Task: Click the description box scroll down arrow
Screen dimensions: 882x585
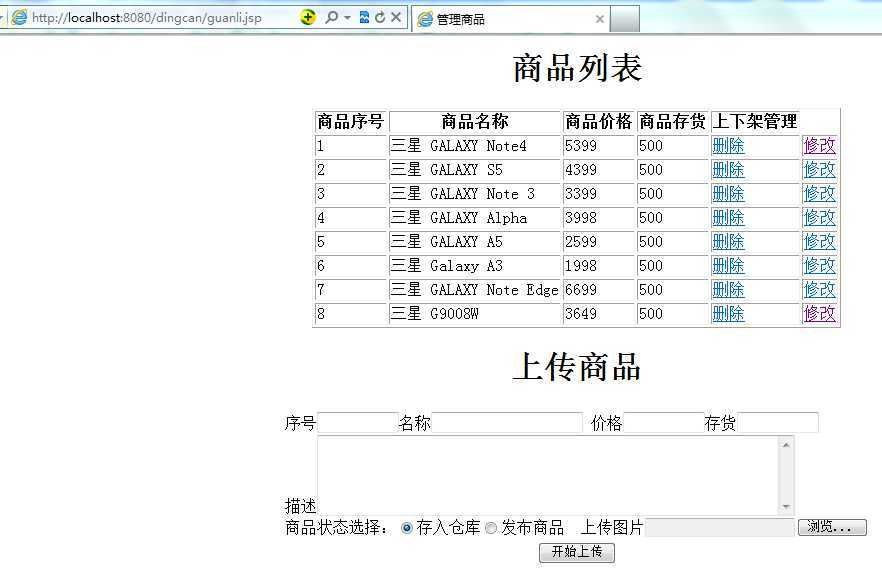Action: [786, 506]
